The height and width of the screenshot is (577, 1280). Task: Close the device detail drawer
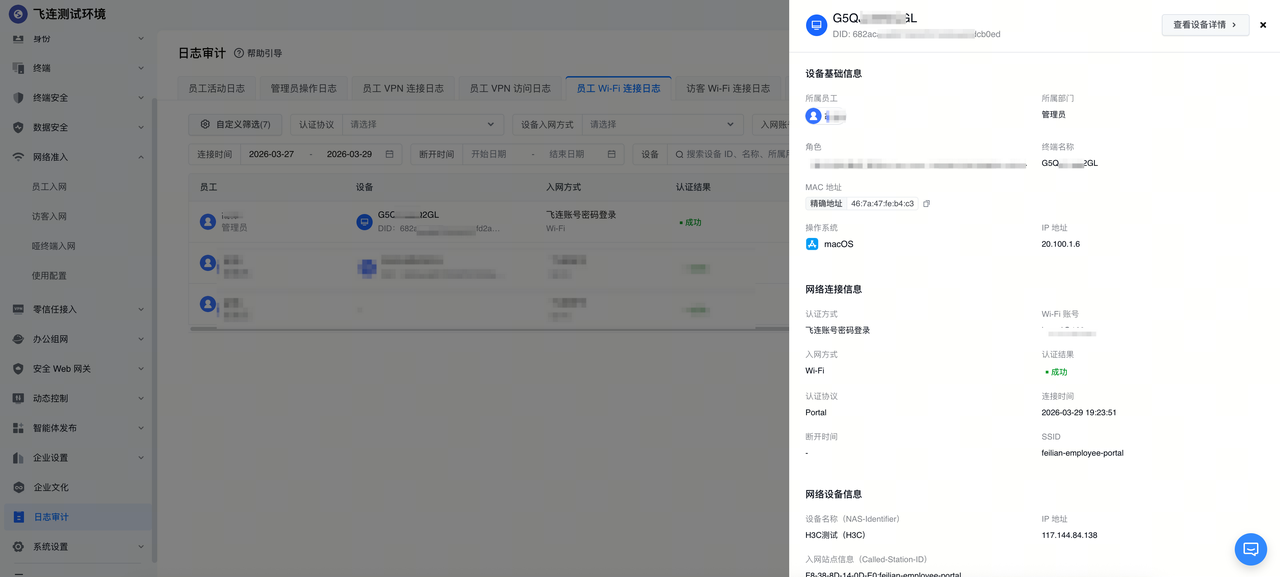pos(1263,25)
